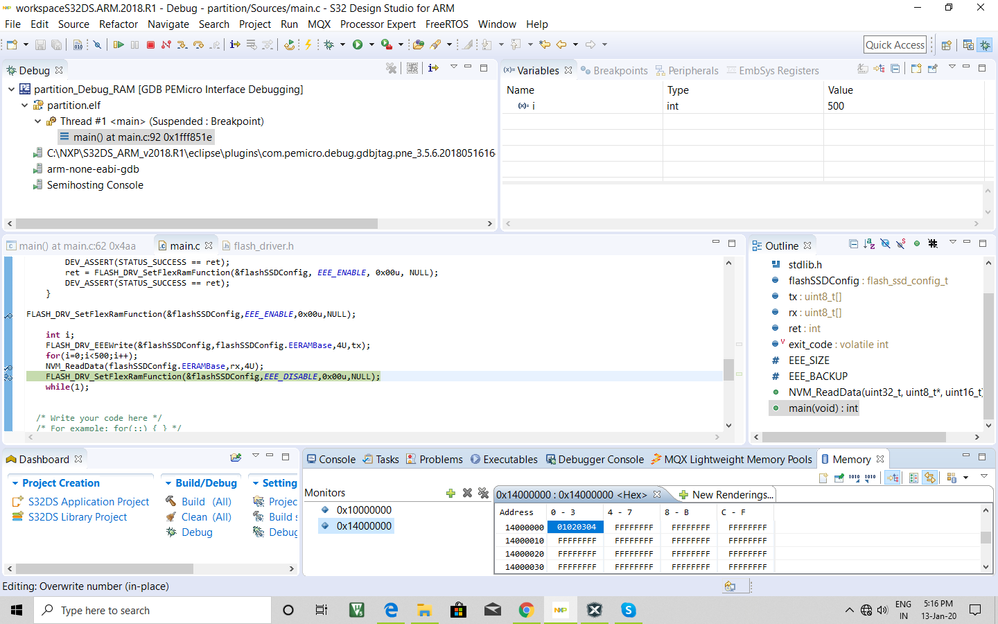
Task: Open Skype from the Windows taskbar
Action: pyautogui.click(x=629, y=609)
